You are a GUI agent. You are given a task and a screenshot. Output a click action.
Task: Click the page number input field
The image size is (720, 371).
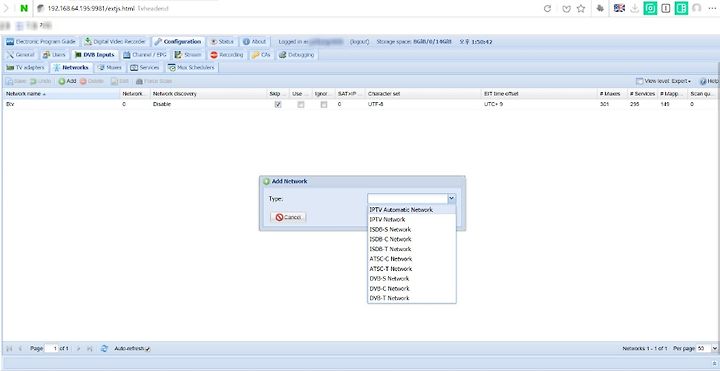tap(52, 349)
